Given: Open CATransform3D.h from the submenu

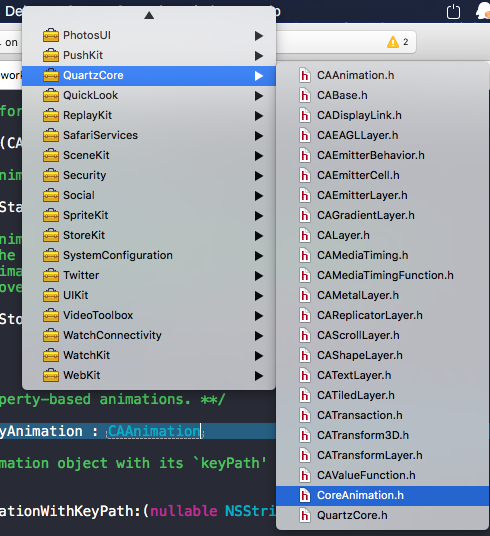Looking at the screenshot, I should coord(382,436).
